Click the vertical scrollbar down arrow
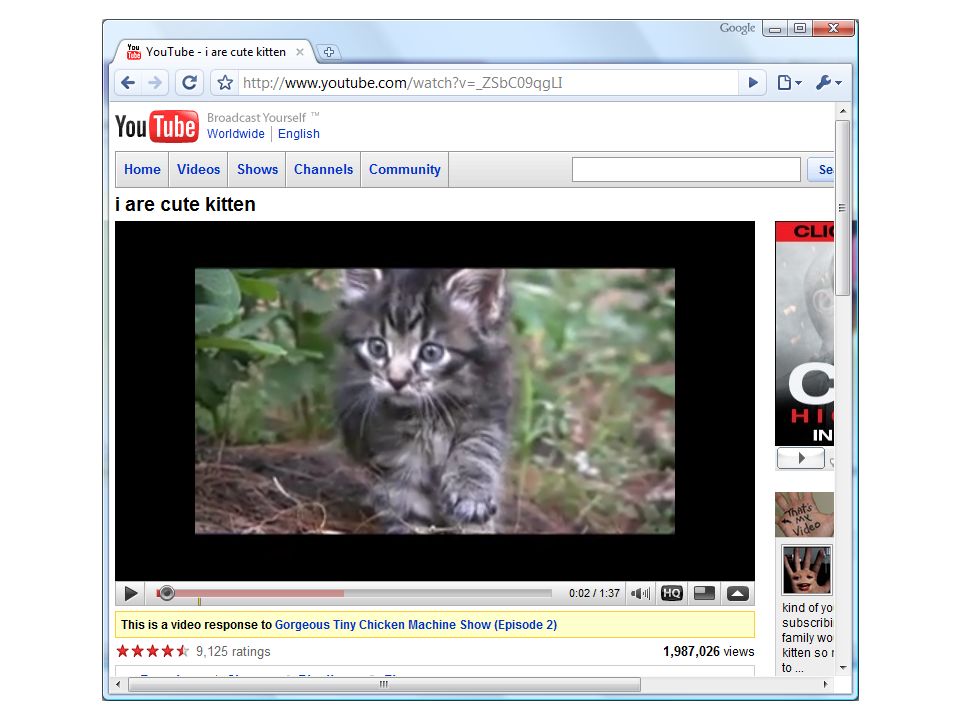960x720 pixels. [843, 667]
